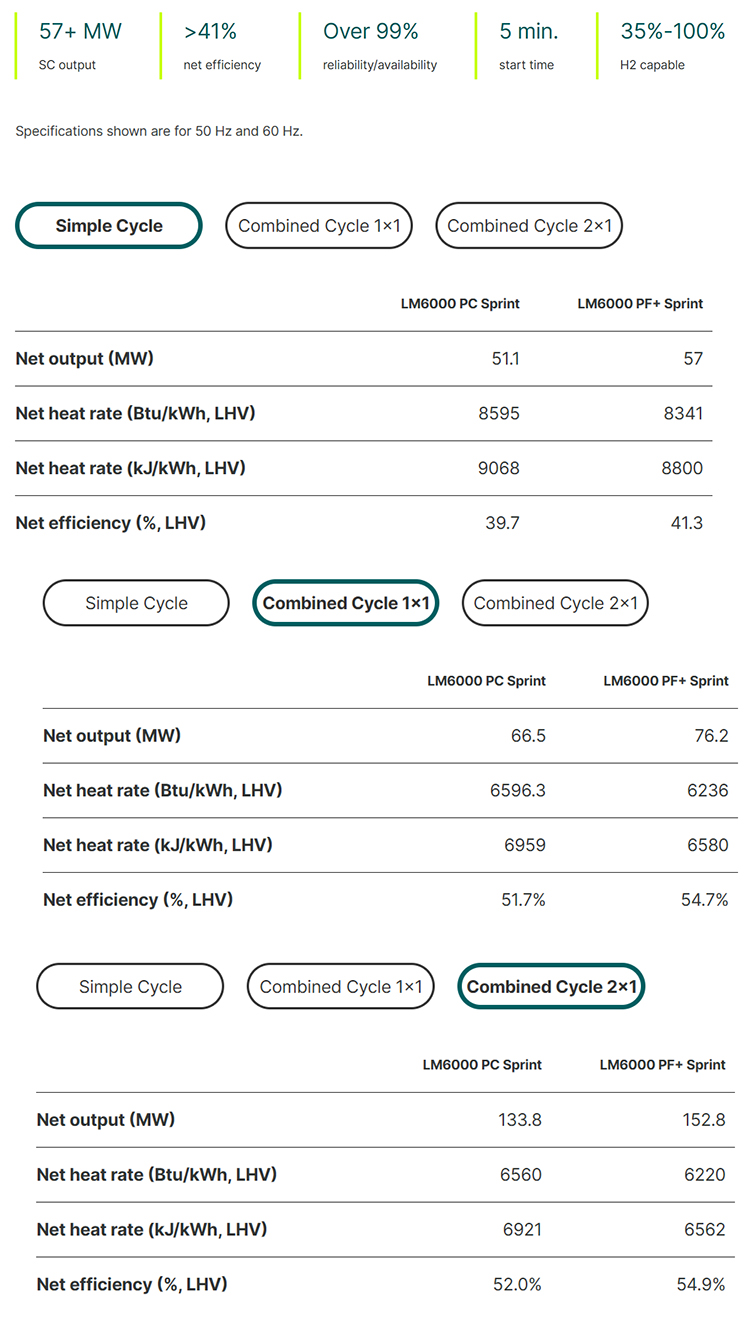
Task: Click the highlighted Combined Cycle 2×1 tab
Action: (551, 987)
